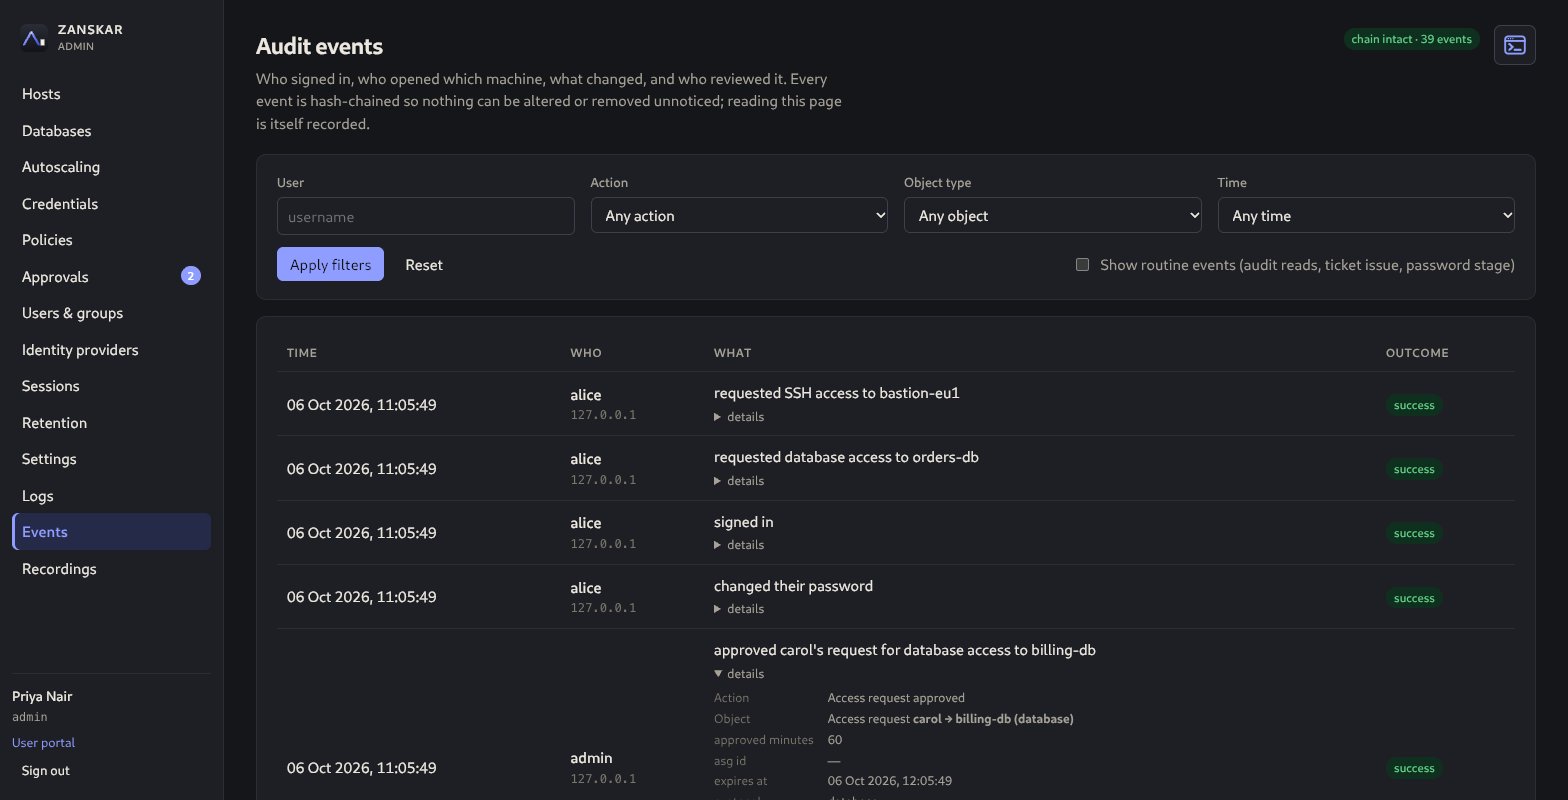Select Policies in the sidebar
This screenshot has height=800, width=1568.
click(111, 240)
